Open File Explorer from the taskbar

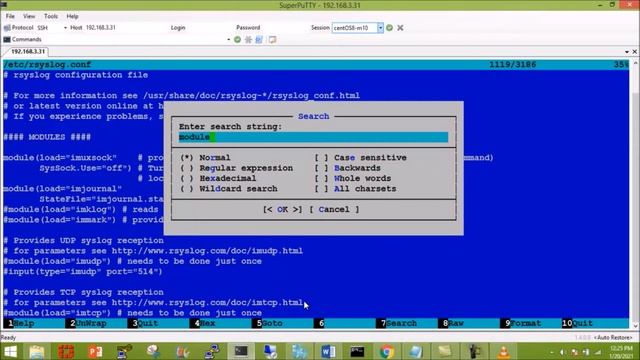point(37,351)
